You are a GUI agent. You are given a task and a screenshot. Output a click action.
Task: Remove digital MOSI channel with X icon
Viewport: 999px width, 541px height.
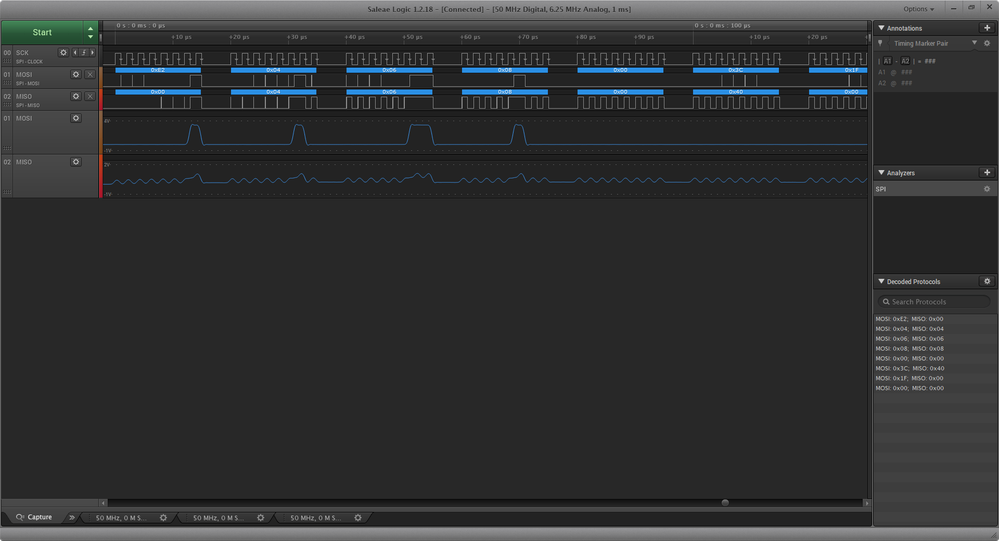(90, 75)
